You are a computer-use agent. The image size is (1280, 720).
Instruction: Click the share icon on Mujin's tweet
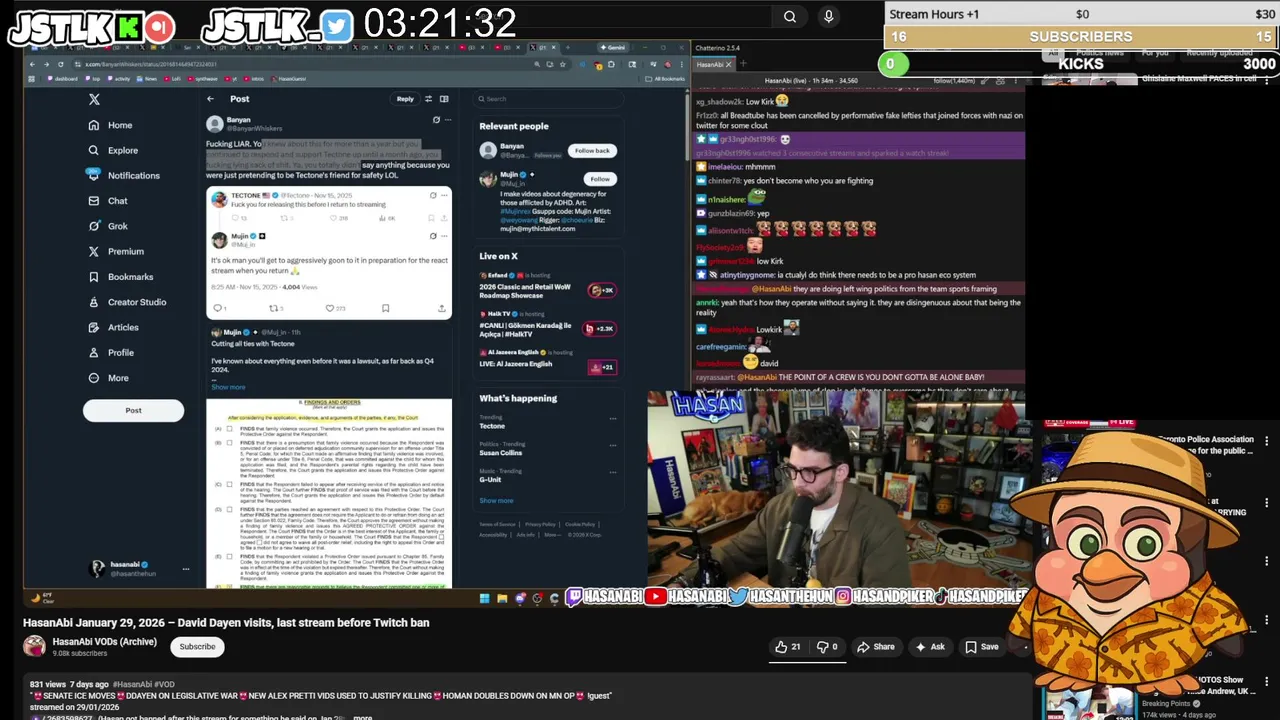(442, 308)
